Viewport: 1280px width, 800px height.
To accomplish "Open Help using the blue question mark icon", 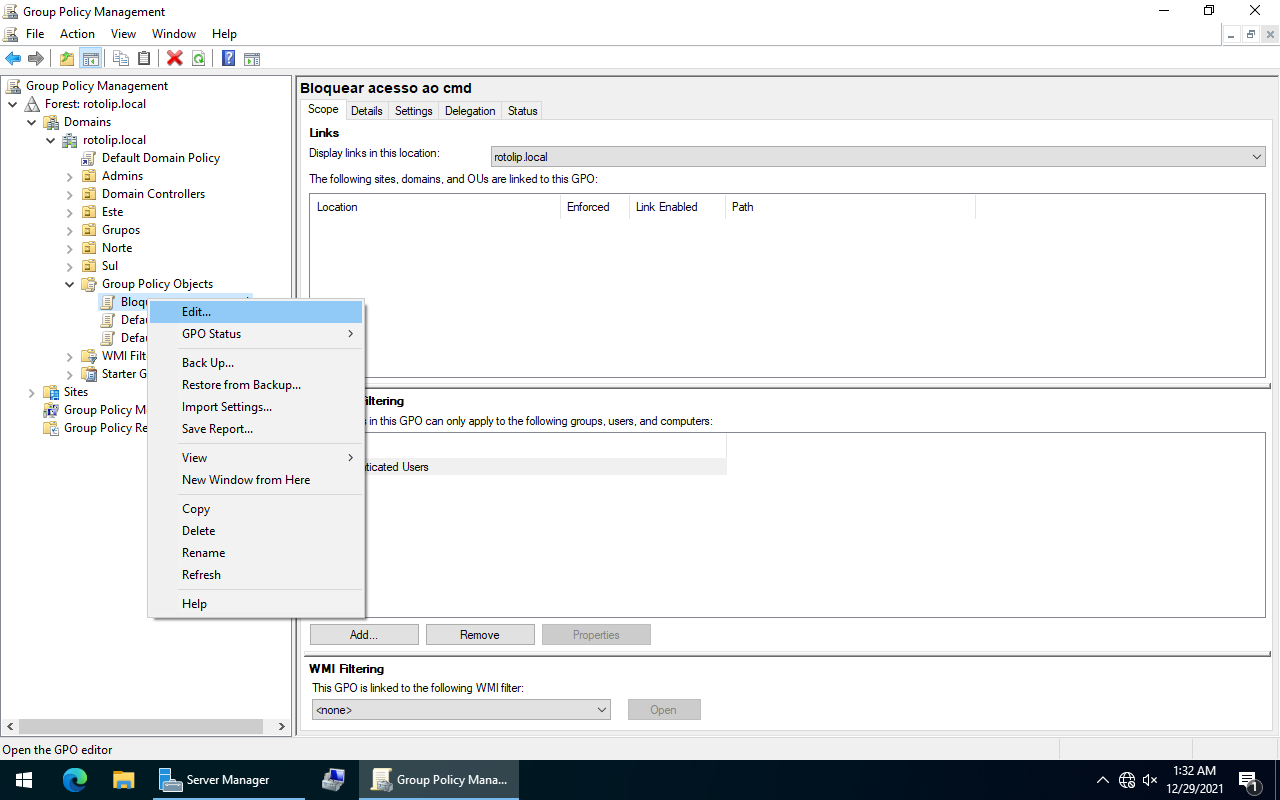I will pyautogui.click(x=227, y=58).
